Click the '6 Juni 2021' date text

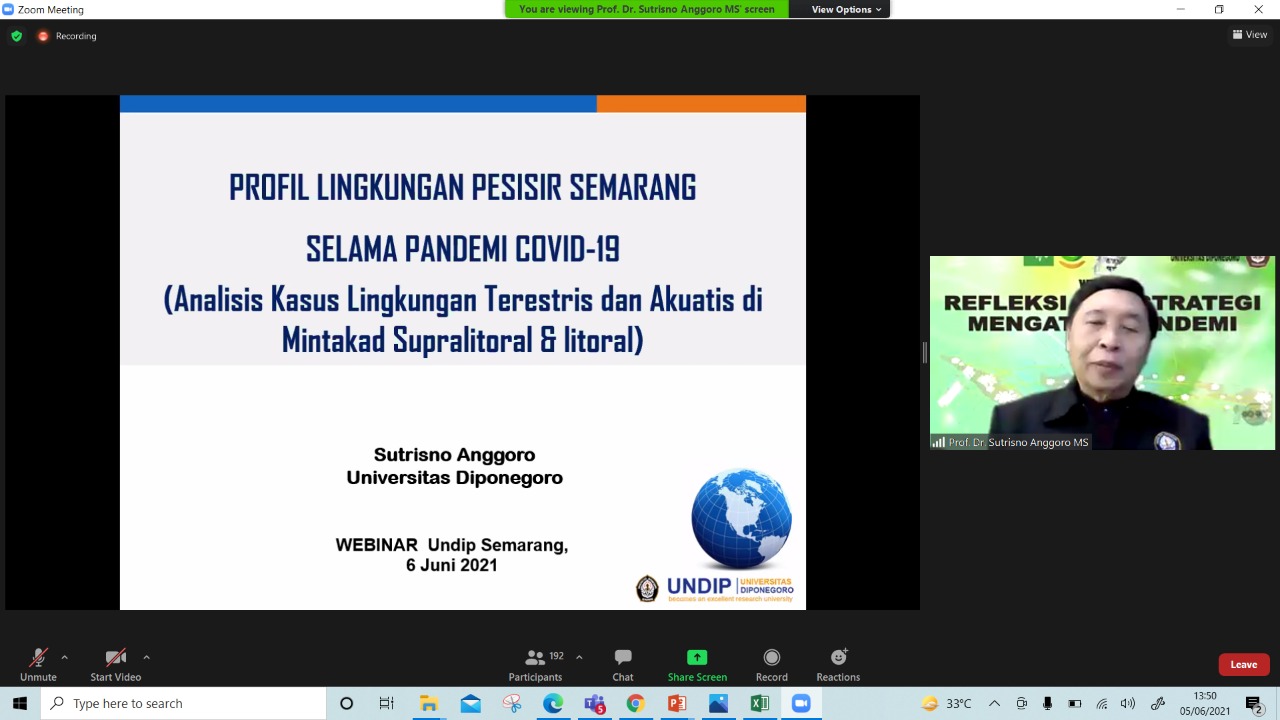pyautogui.click(x=451, y=565)
